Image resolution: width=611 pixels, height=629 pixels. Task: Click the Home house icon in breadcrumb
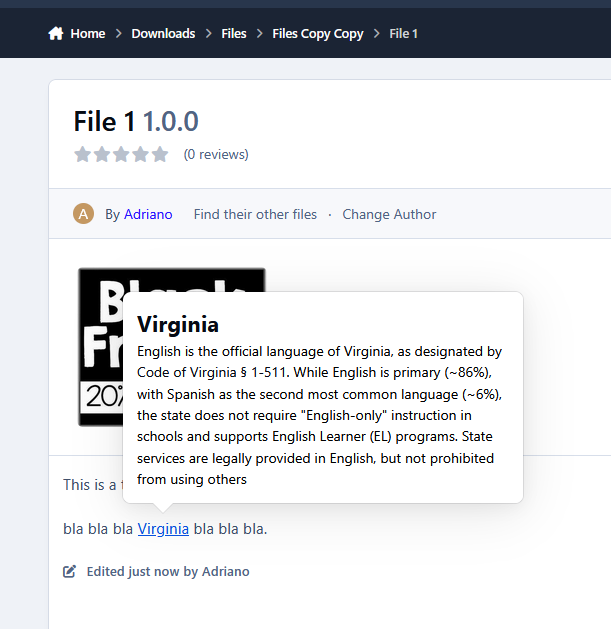(x=56, y=34)
